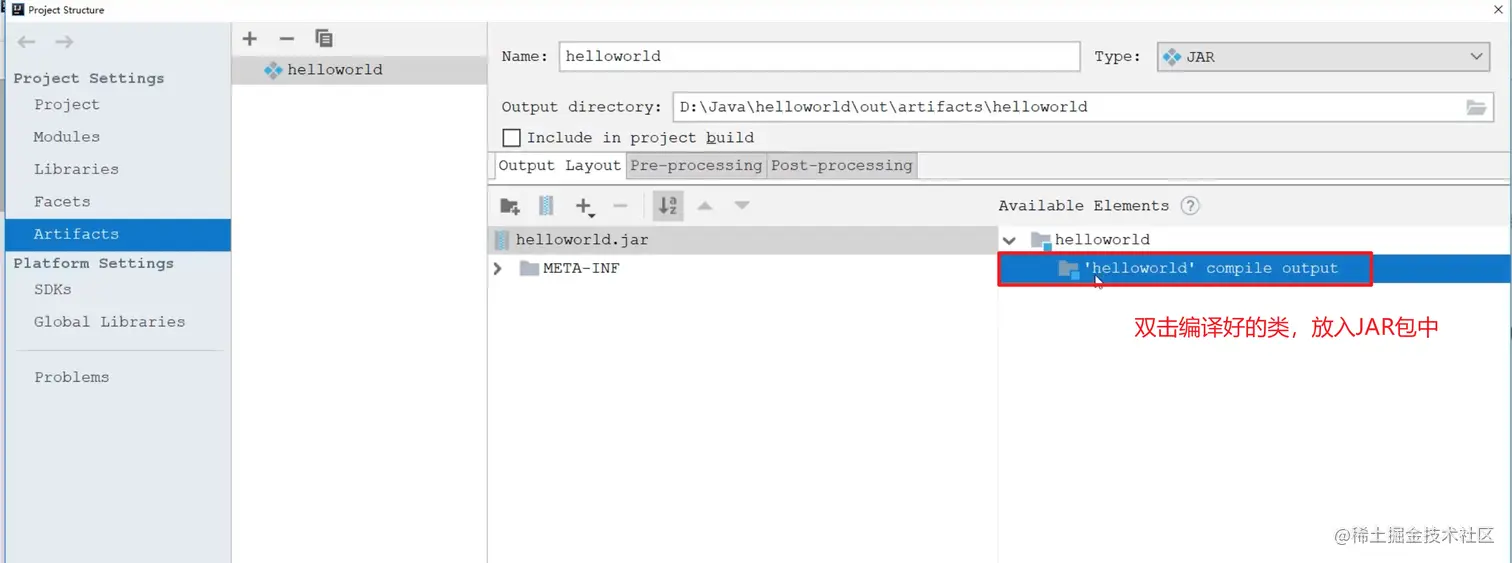
Task: Copy the selected artifact icon
Action: click(323, 38)
